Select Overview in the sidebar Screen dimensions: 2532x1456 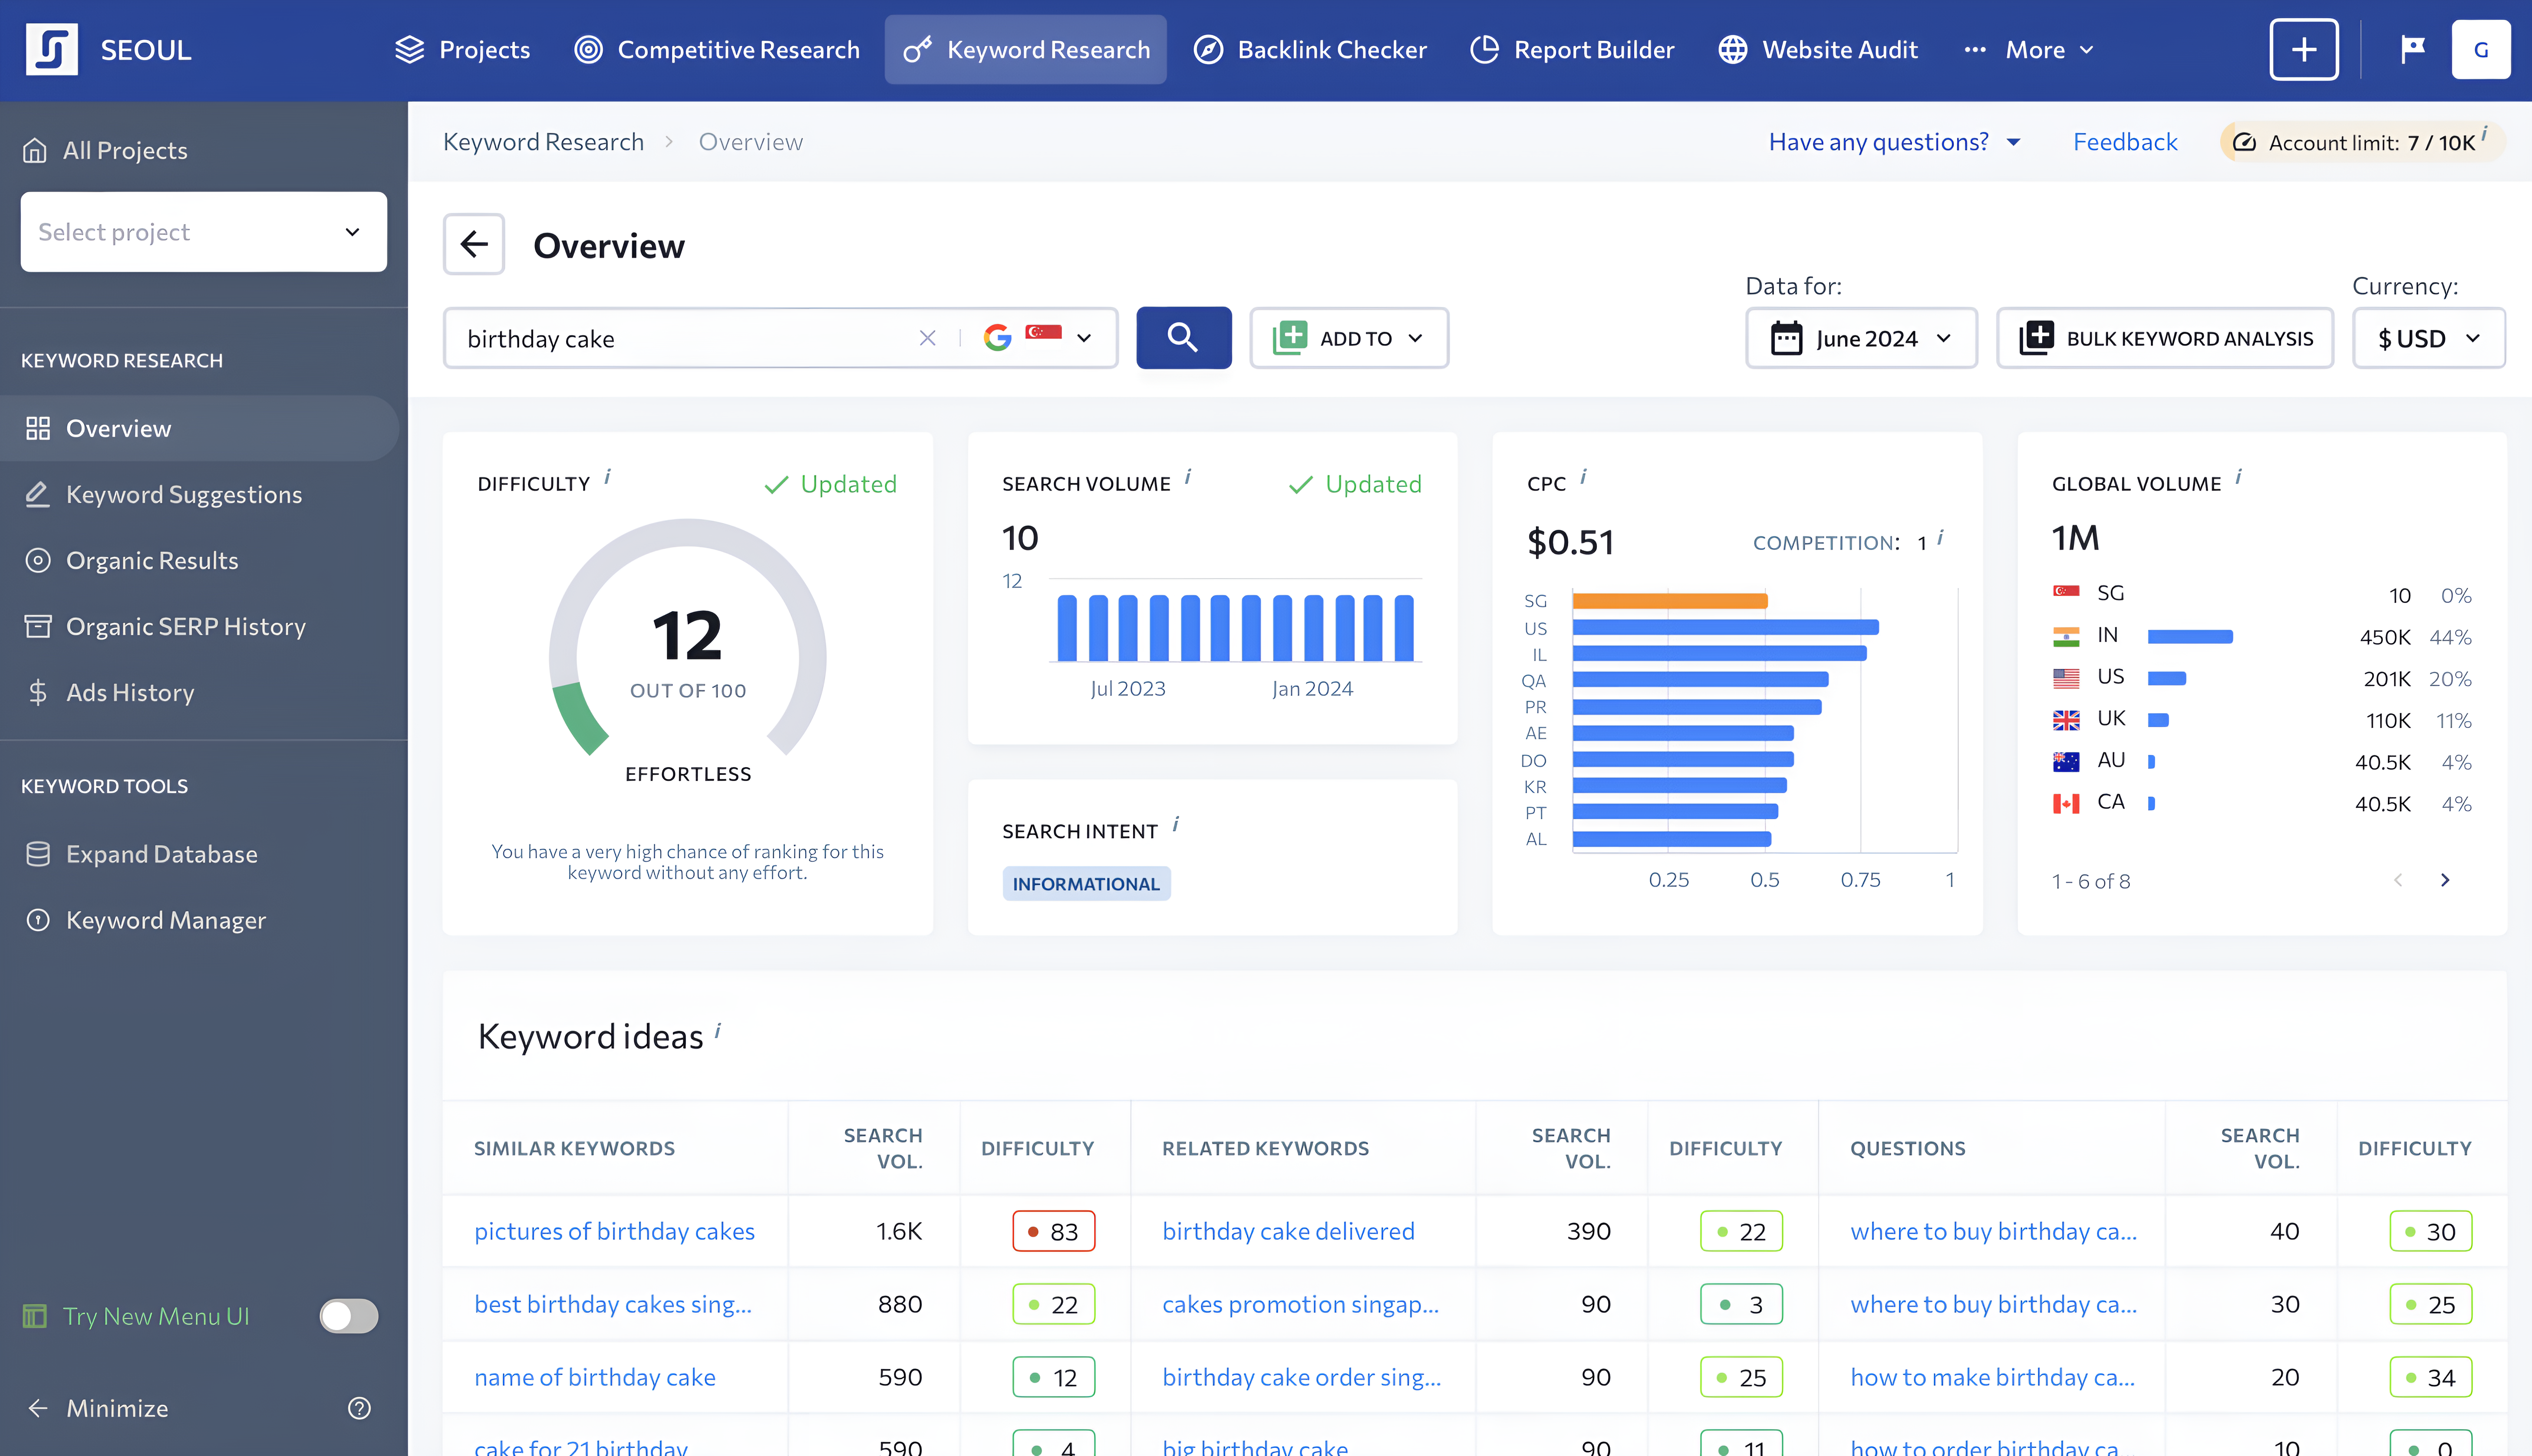[x=200, y=428]
